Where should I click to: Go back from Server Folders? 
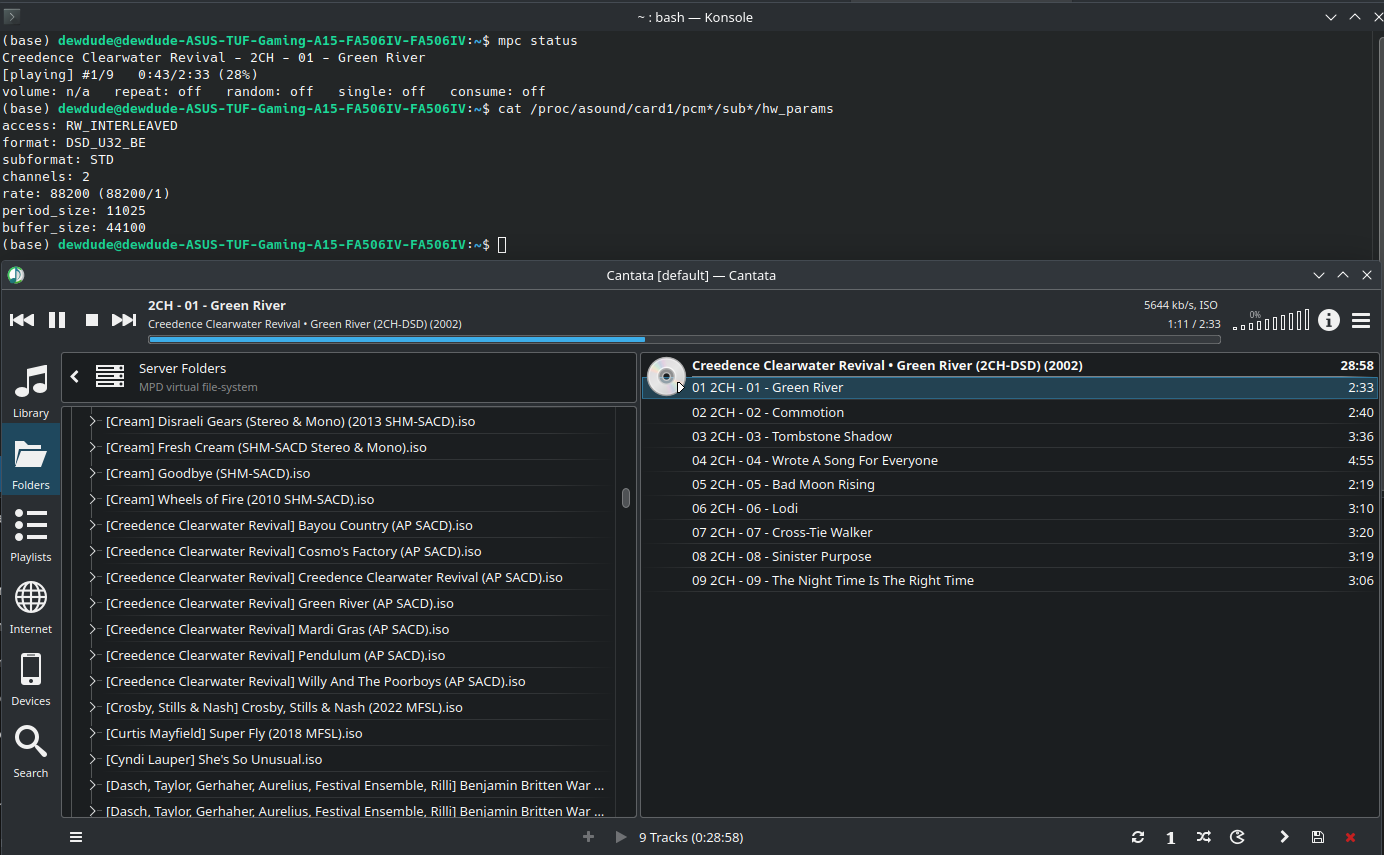point(75,377)
